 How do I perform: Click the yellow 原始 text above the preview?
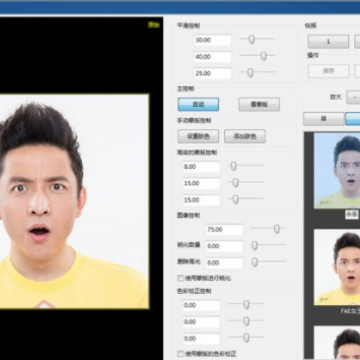(154, 25)
